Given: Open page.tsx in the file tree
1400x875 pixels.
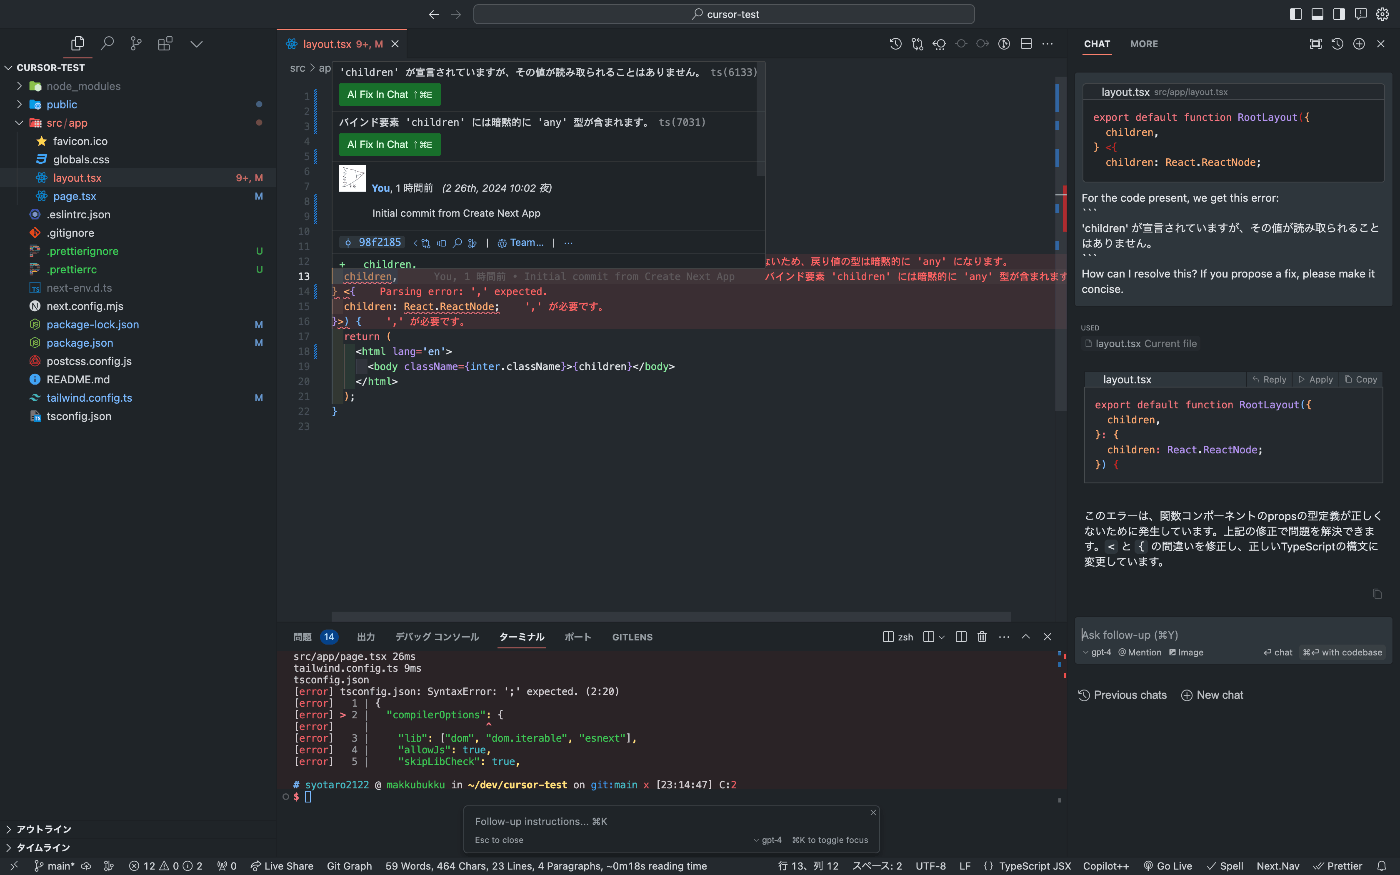Looking at the screenshot, I should [74, 196].
